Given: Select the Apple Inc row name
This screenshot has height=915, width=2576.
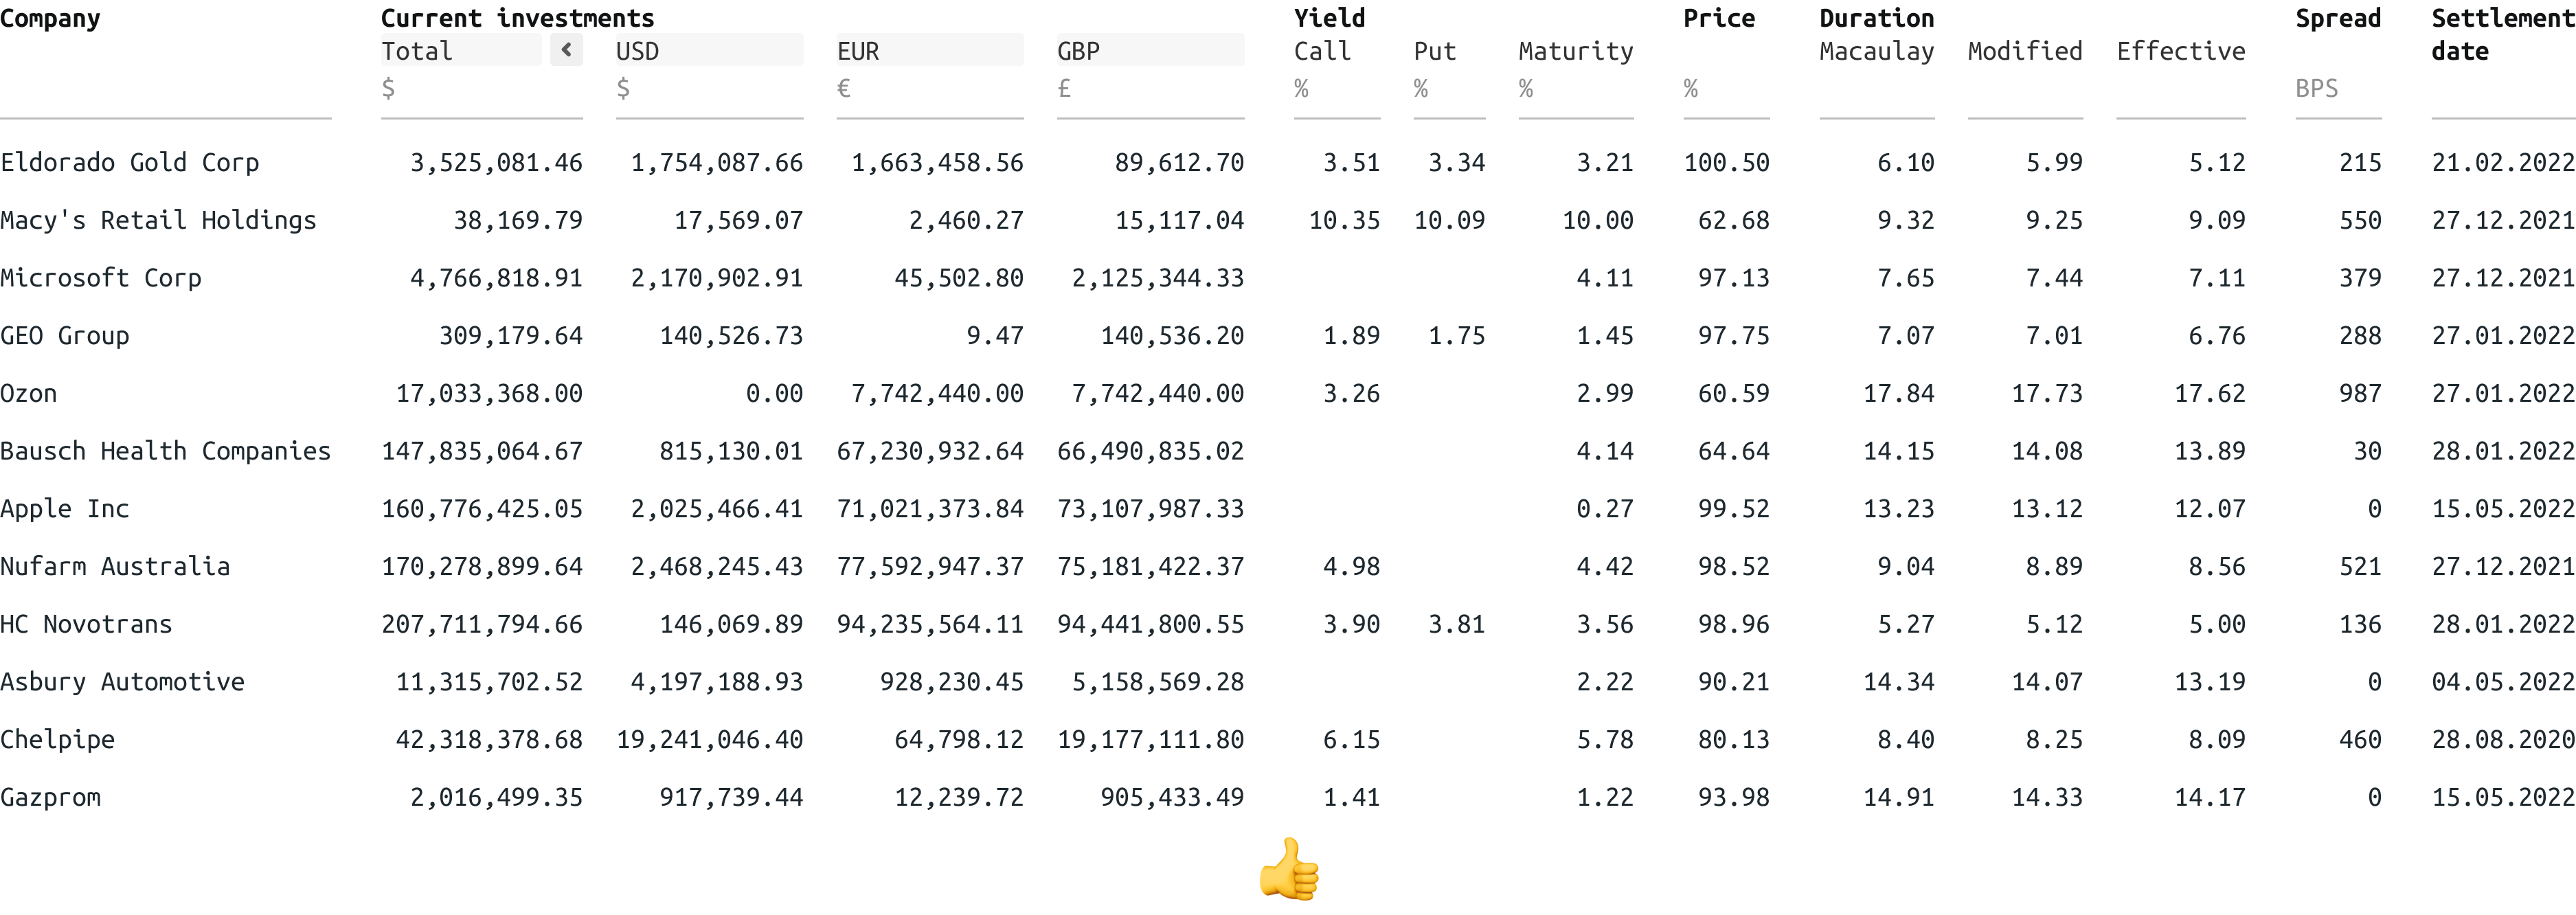Looking at the screenshot, I should click(x=65, y=509).
